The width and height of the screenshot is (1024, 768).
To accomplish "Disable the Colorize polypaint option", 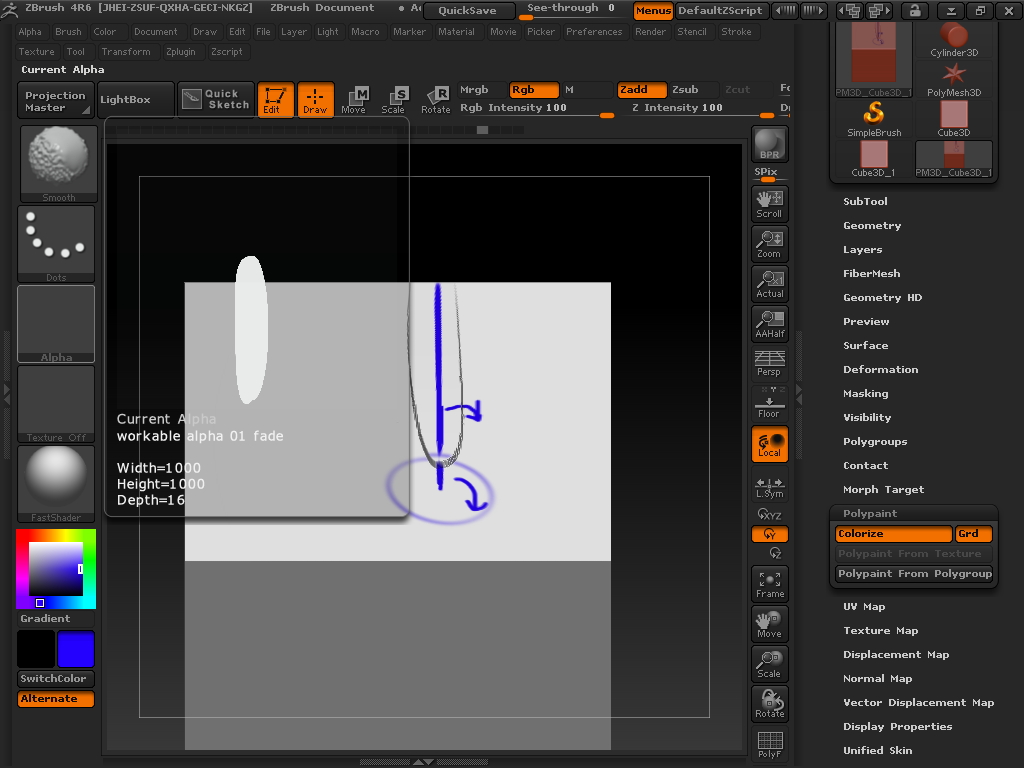I will (893, 534).
